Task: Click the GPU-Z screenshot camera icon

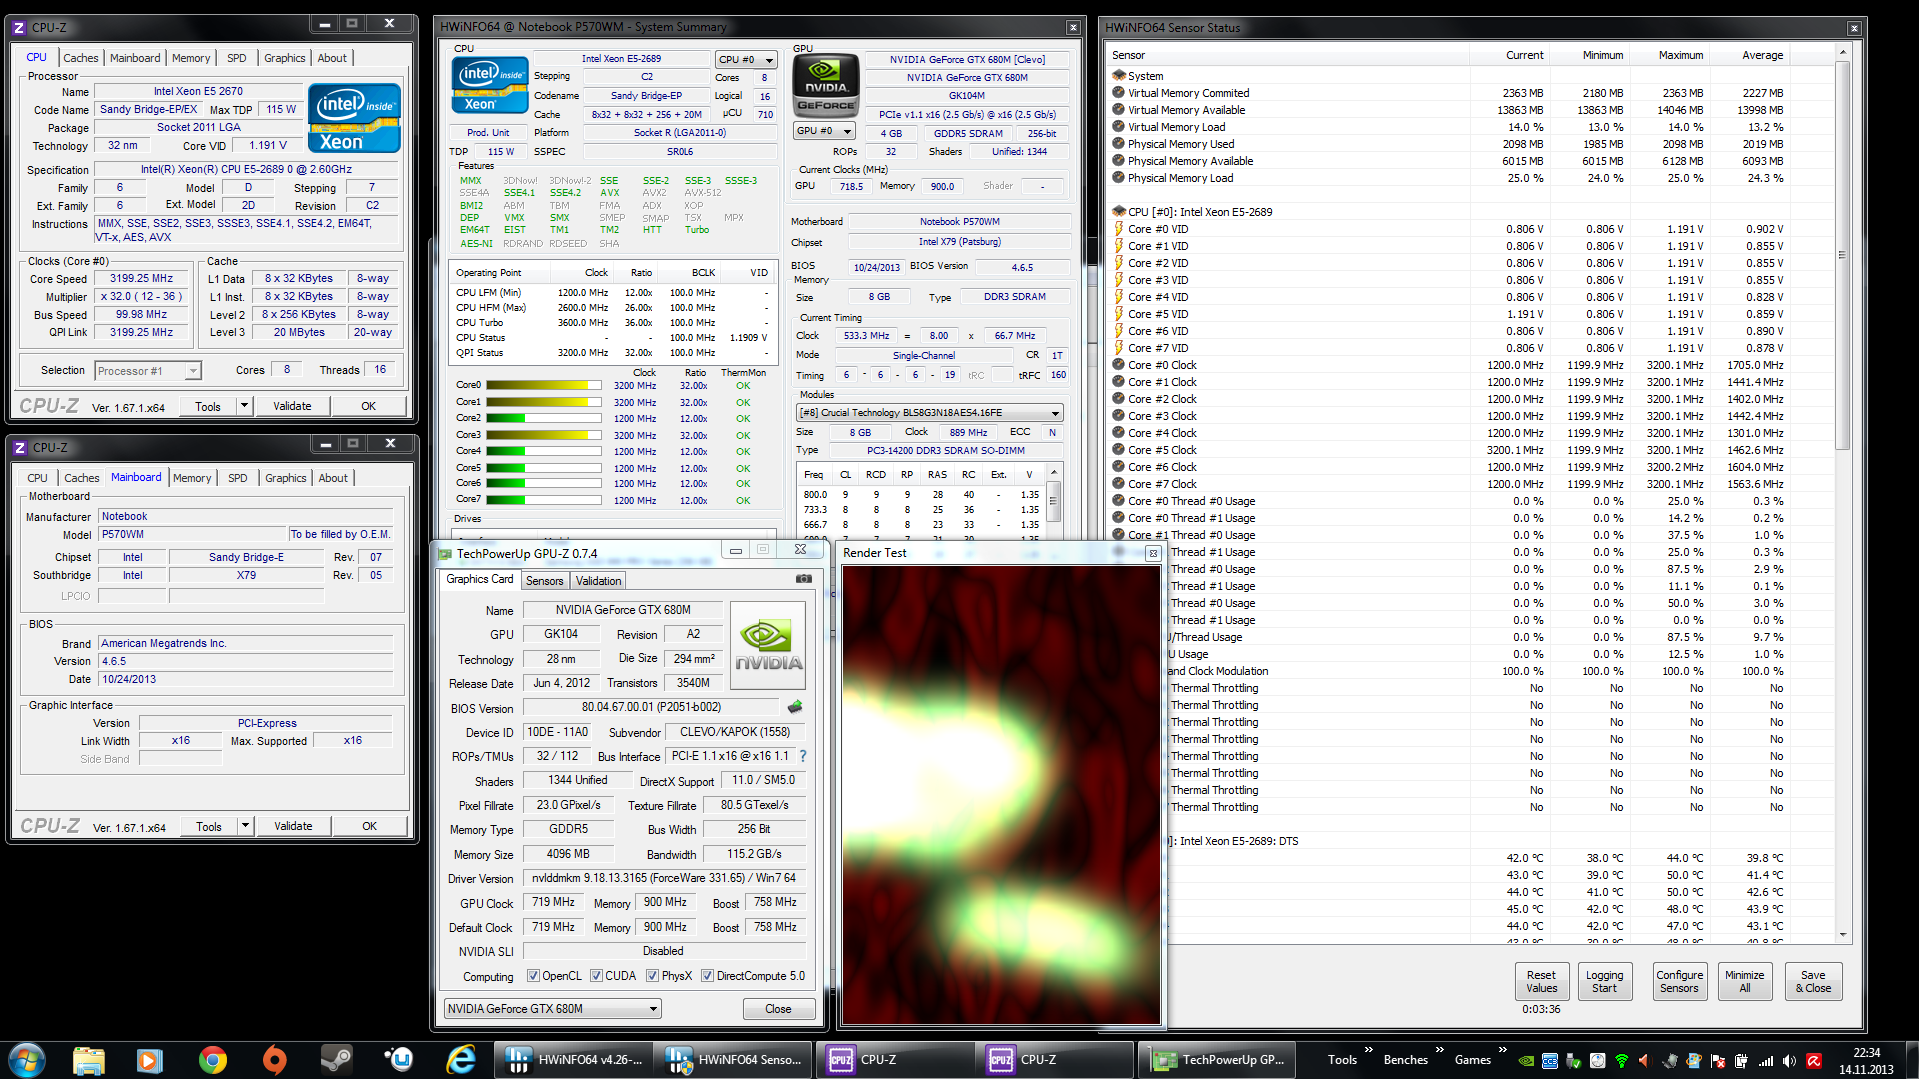Action: (x=803, y=579)
